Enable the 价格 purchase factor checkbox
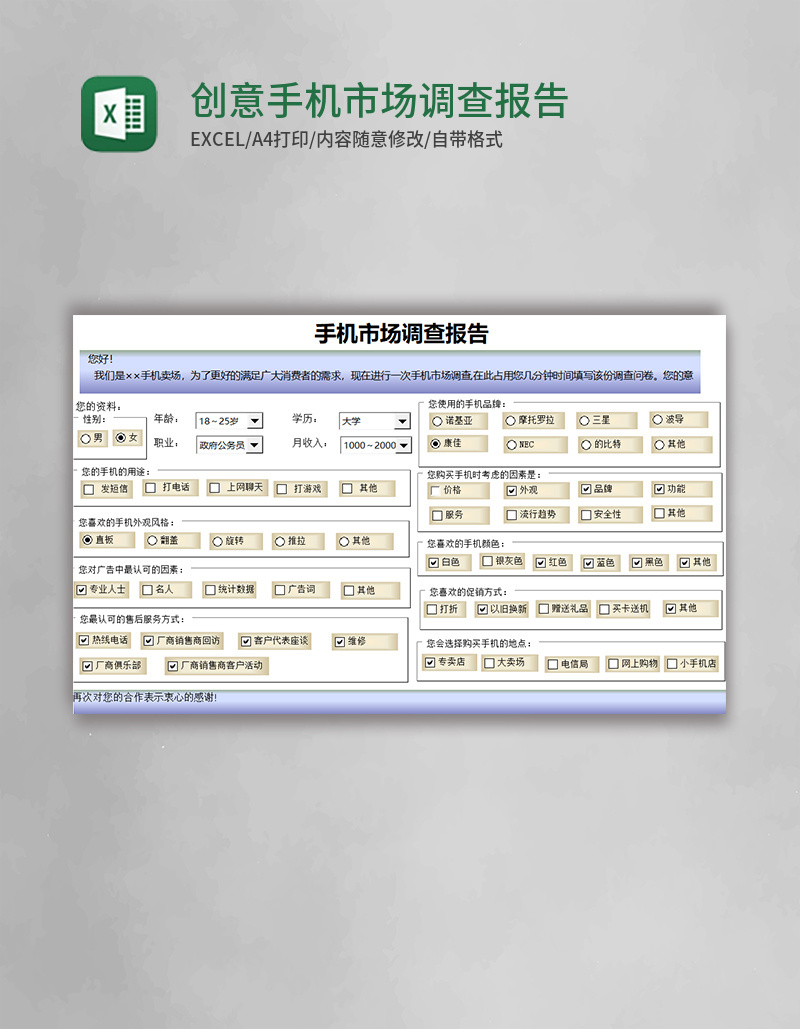Screen dimensions: 800x1029 (433, 490)
